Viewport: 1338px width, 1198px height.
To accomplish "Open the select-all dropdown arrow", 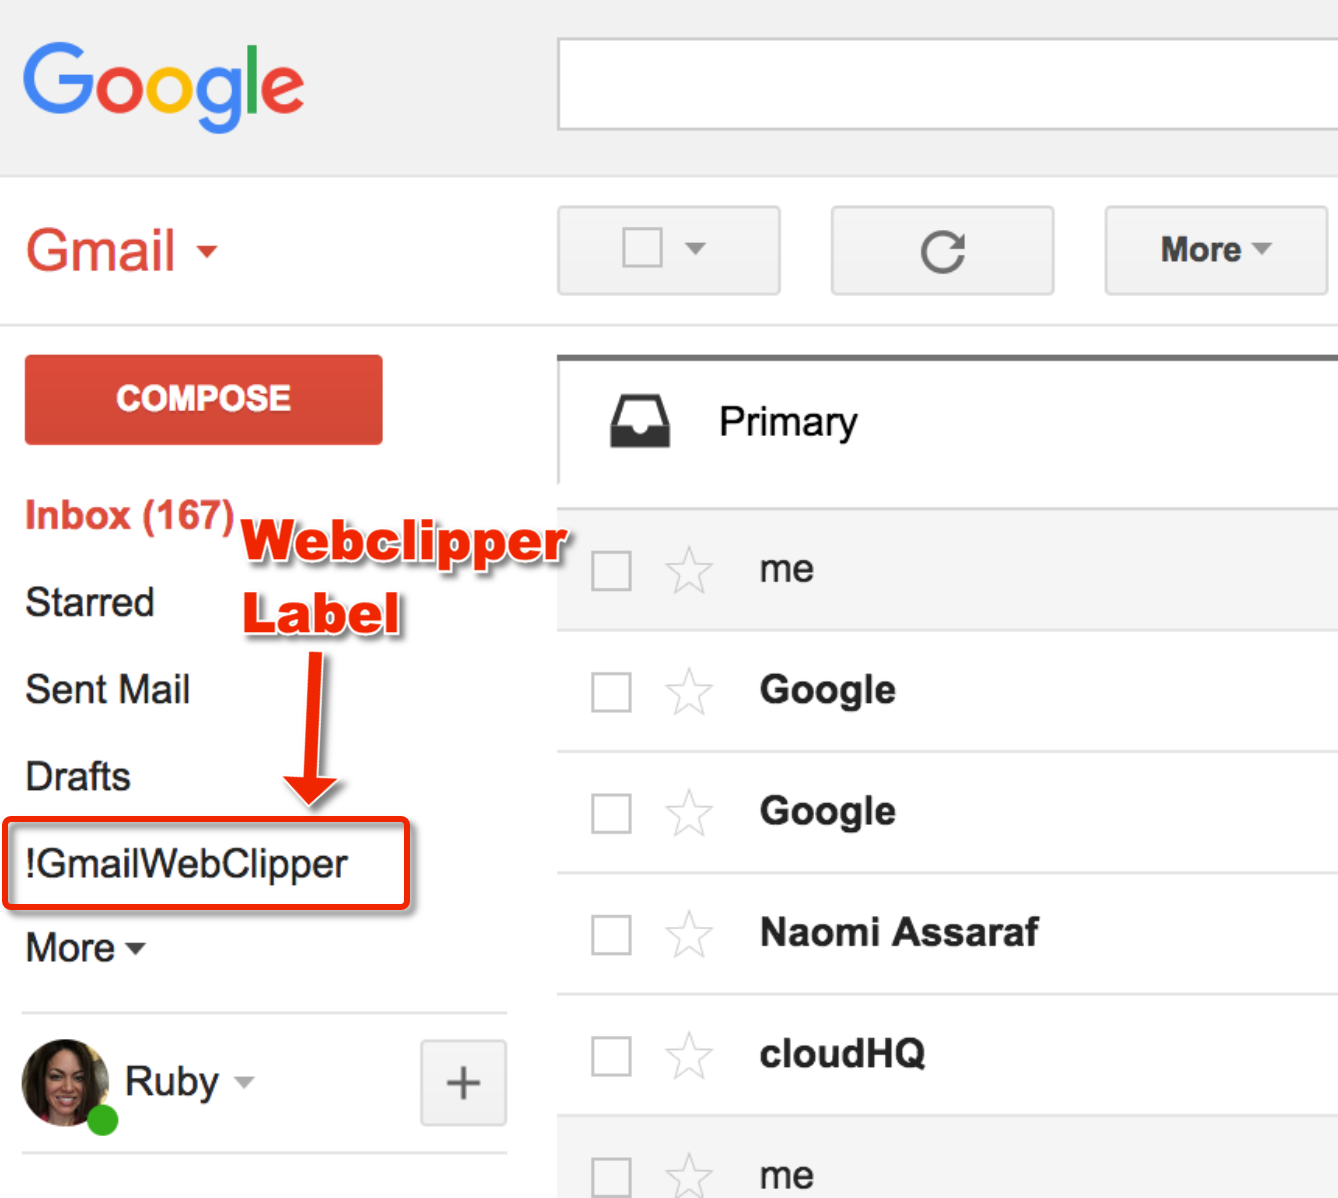I will (697, 250).
